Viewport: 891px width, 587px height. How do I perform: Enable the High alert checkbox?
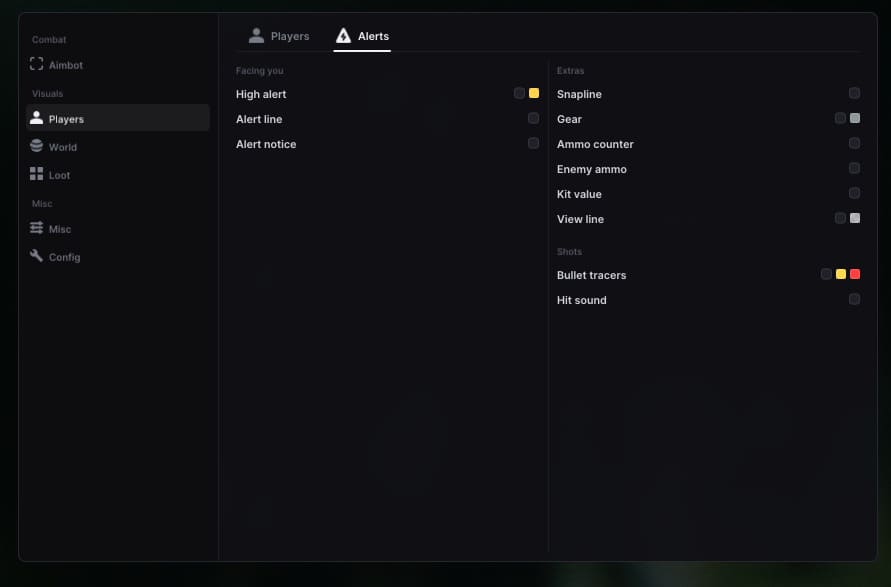tap(519, 93)
